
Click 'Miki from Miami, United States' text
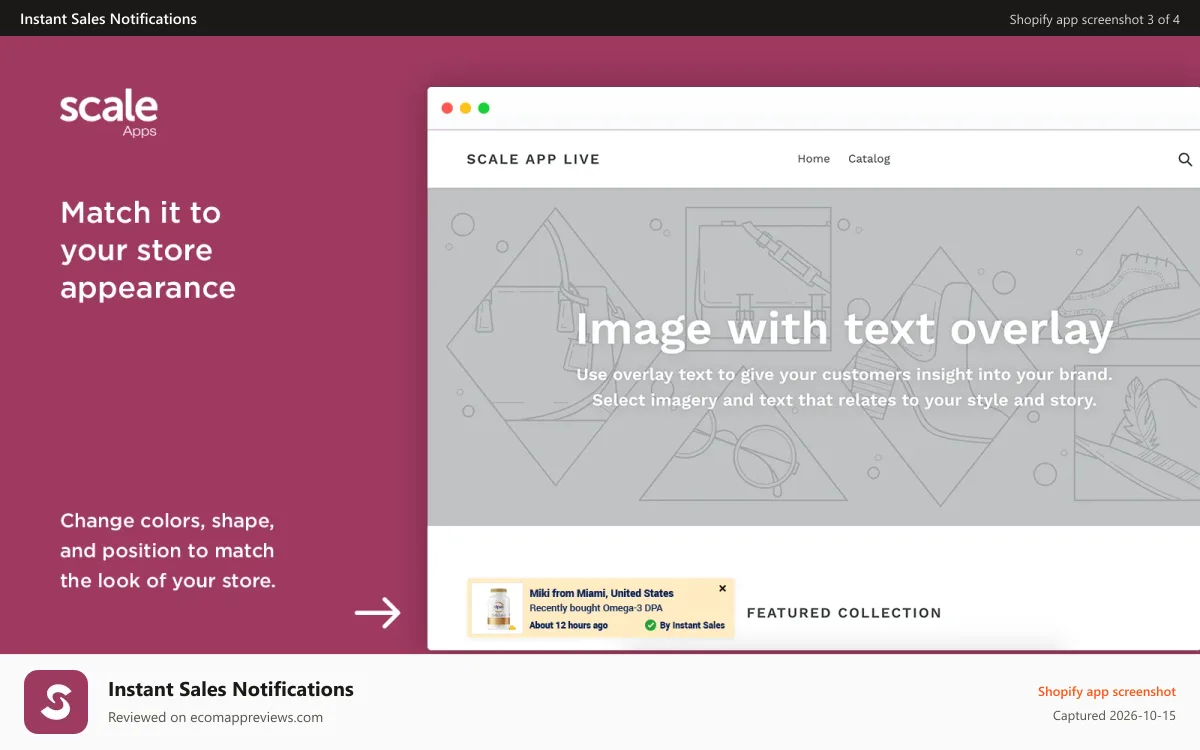click(601, 593)
